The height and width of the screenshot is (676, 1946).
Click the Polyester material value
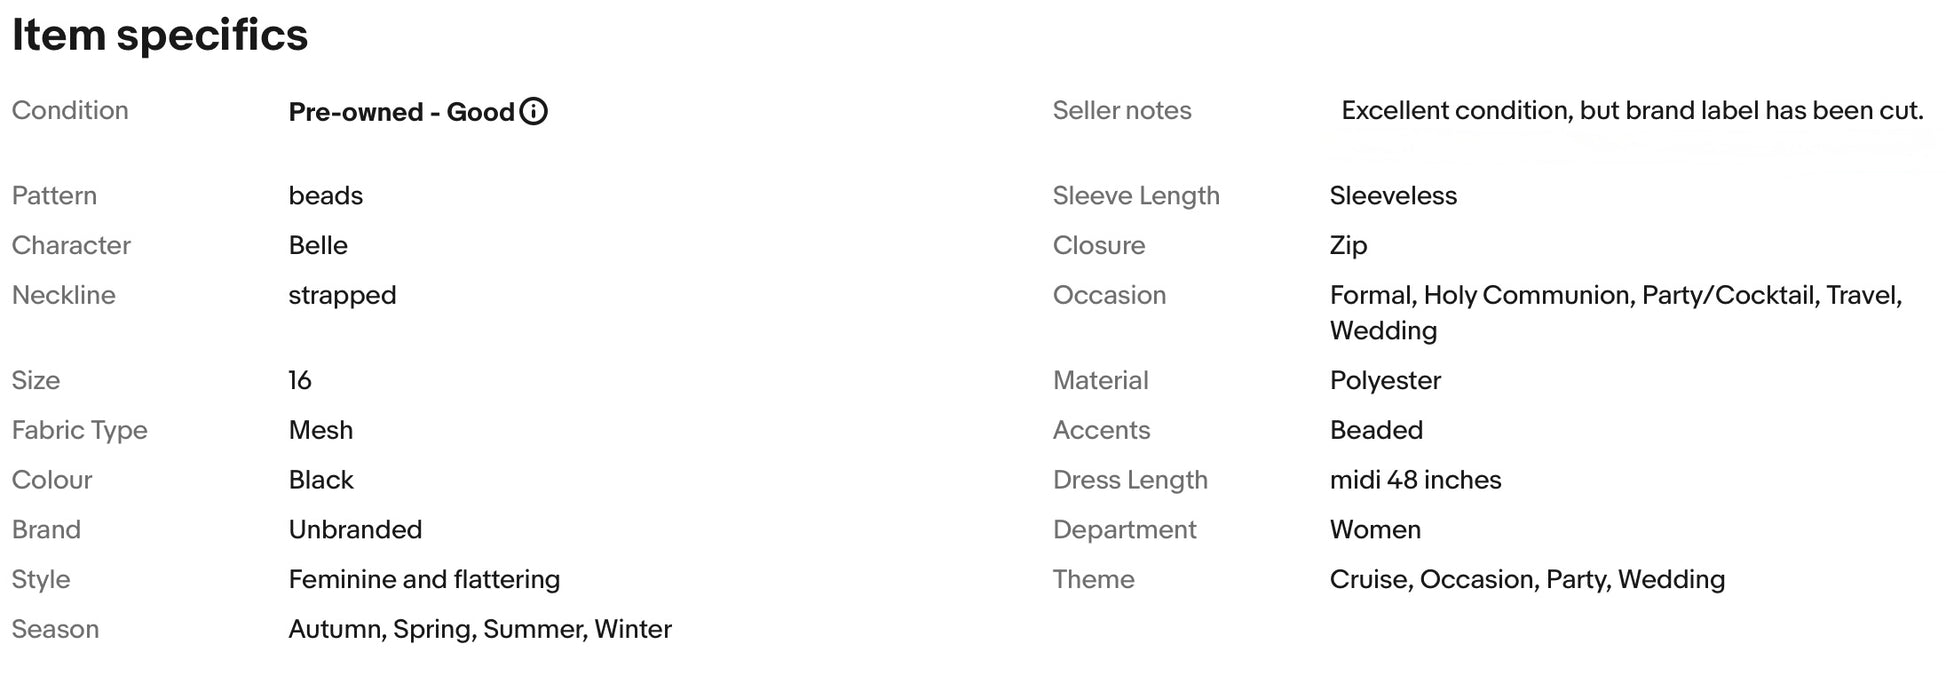(1385, 381)
